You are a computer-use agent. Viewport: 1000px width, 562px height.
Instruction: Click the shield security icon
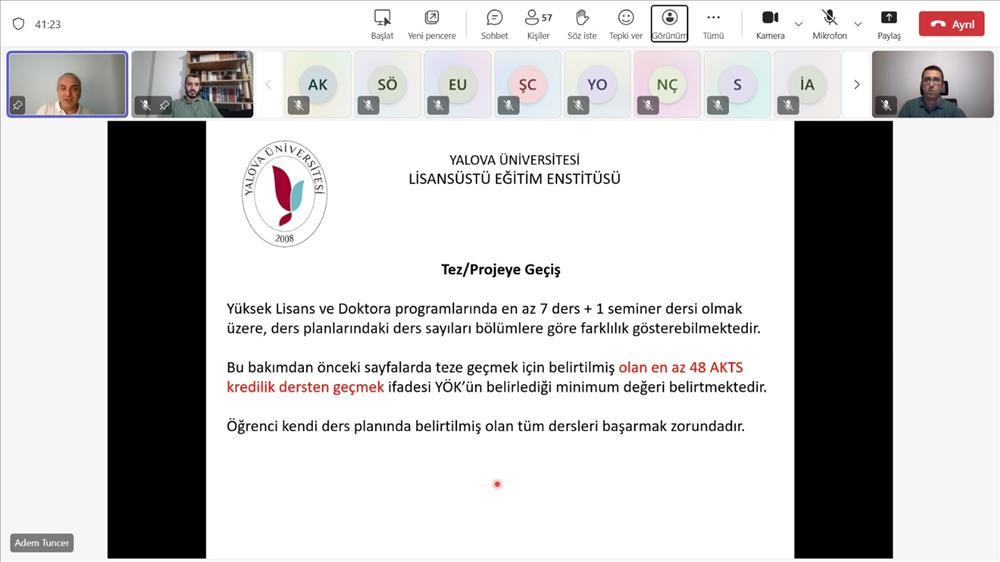point(18,24)
